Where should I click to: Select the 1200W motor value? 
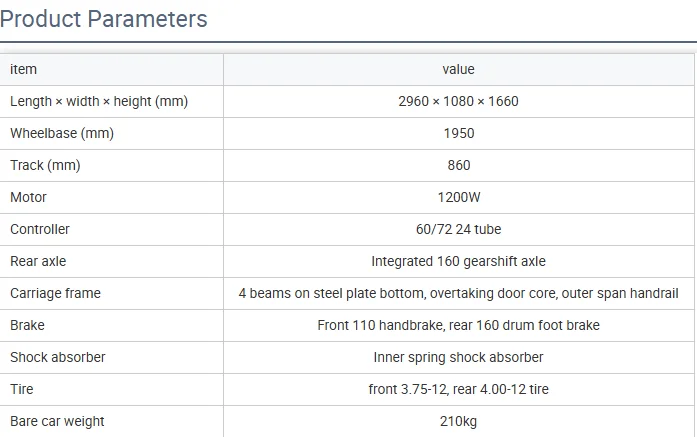[x=458, y=197]
